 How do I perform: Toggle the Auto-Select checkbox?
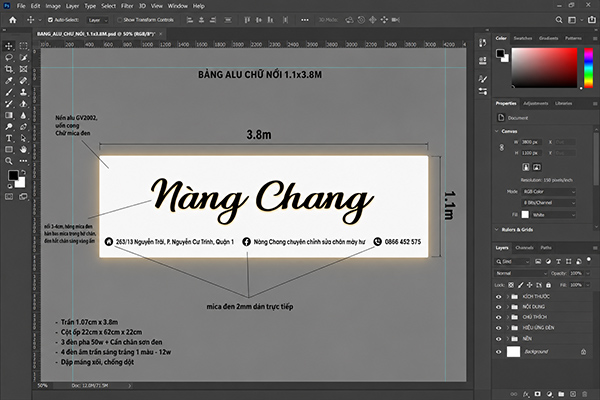coord(50,20)
